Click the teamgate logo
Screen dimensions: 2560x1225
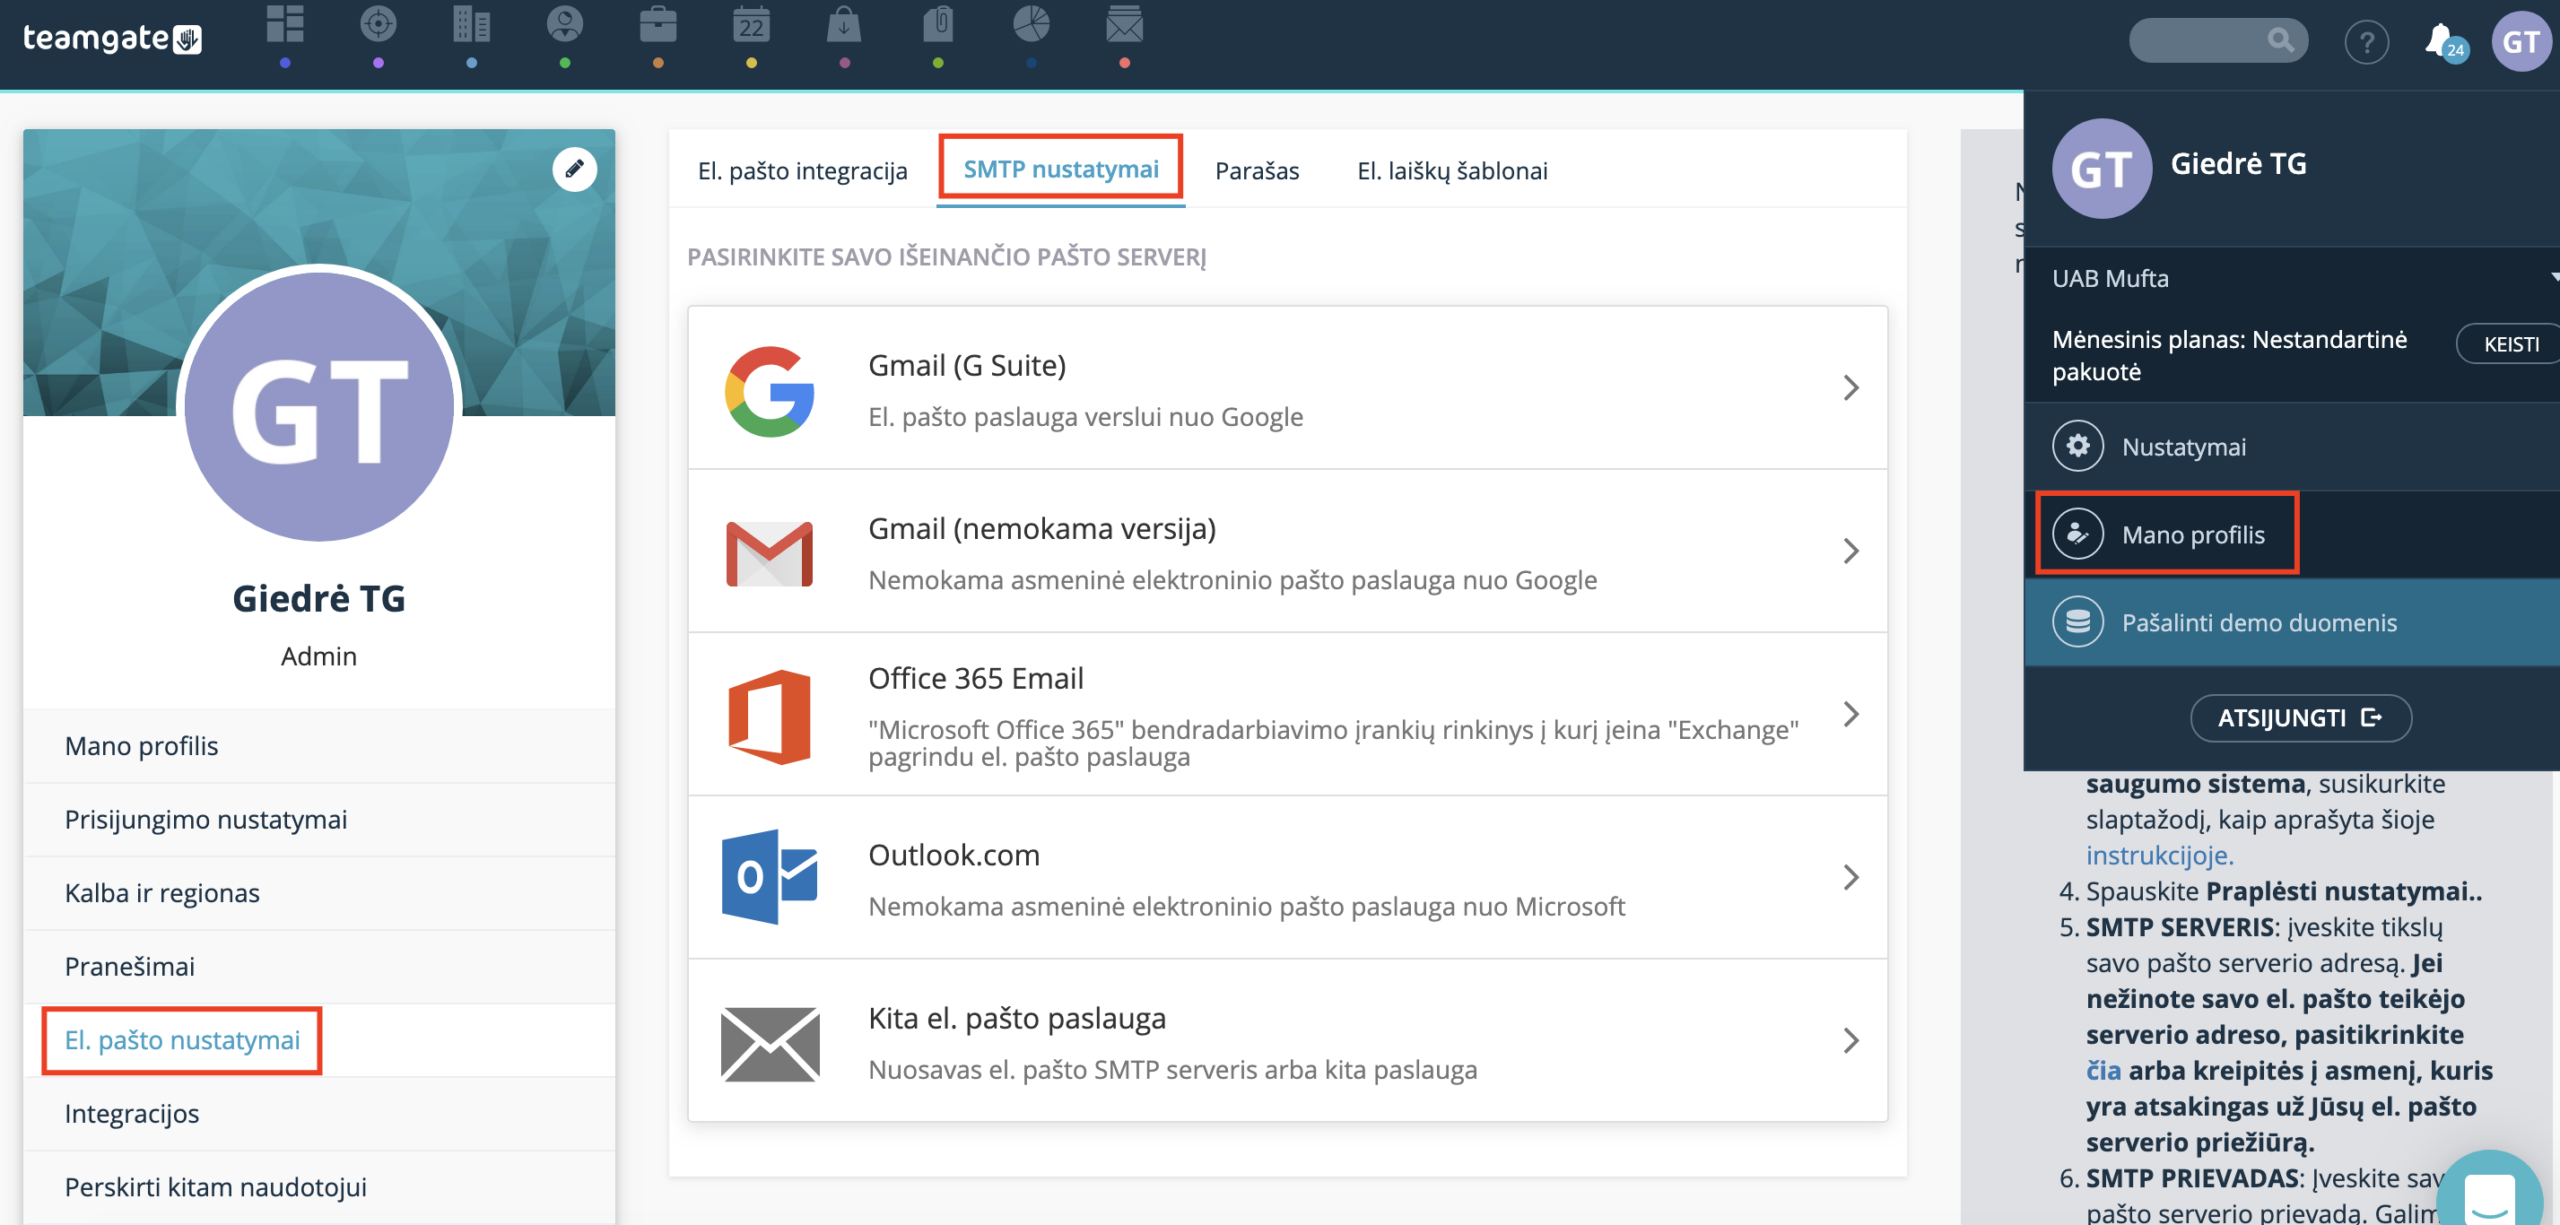tap(112, 38)
